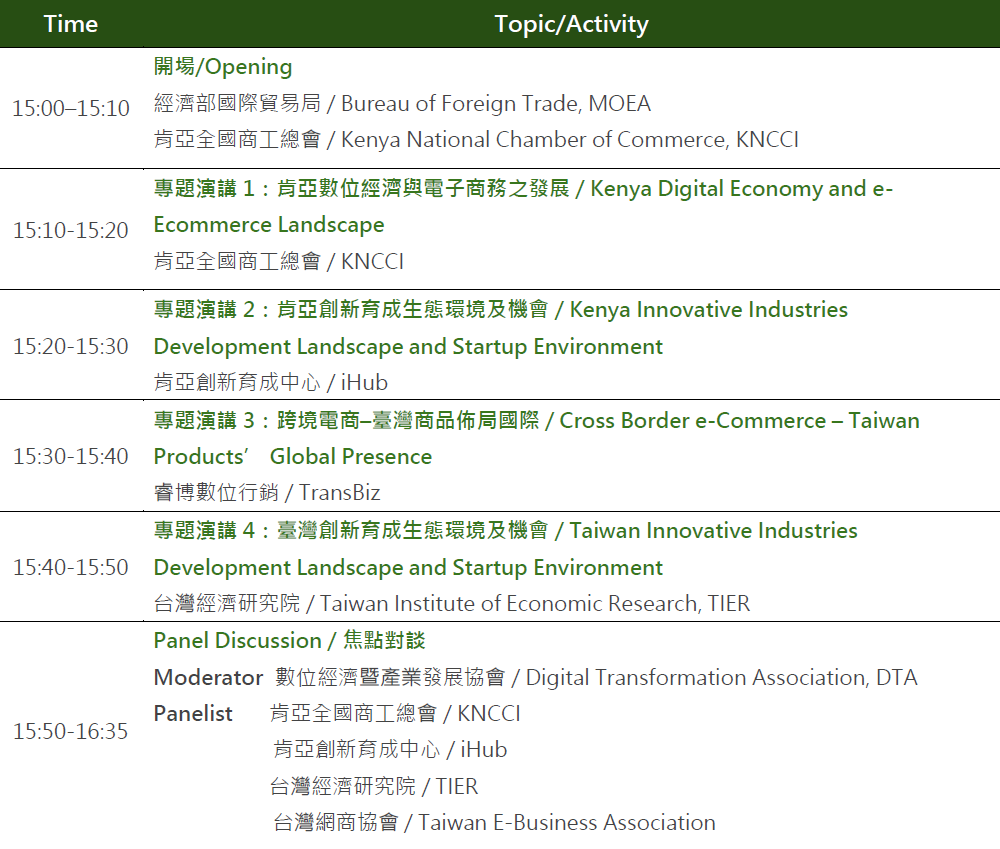
Task: Click 肯亞全國商工總會 / KNCCI speaker under talk 1
Action: [x=279, y=262]
